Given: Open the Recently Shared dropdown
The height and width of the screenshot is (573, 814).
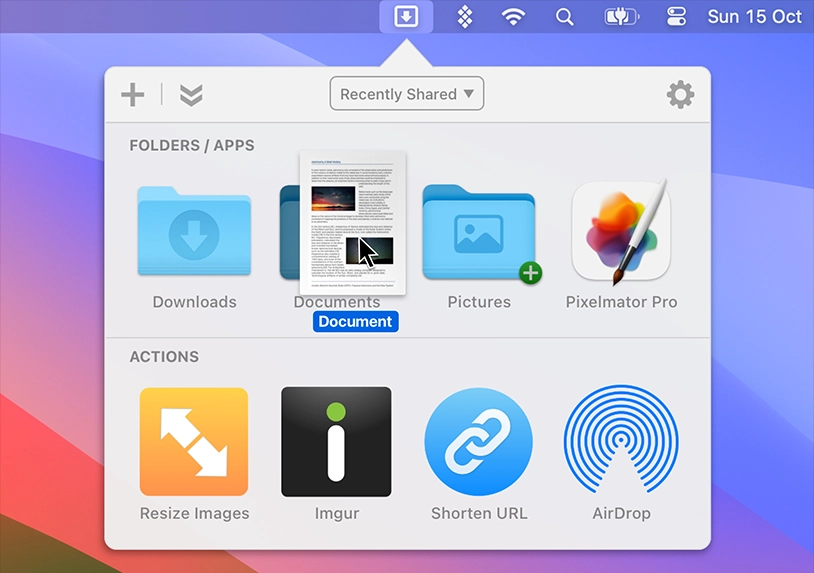Looking at the screenshot, I should coord(407,94).
